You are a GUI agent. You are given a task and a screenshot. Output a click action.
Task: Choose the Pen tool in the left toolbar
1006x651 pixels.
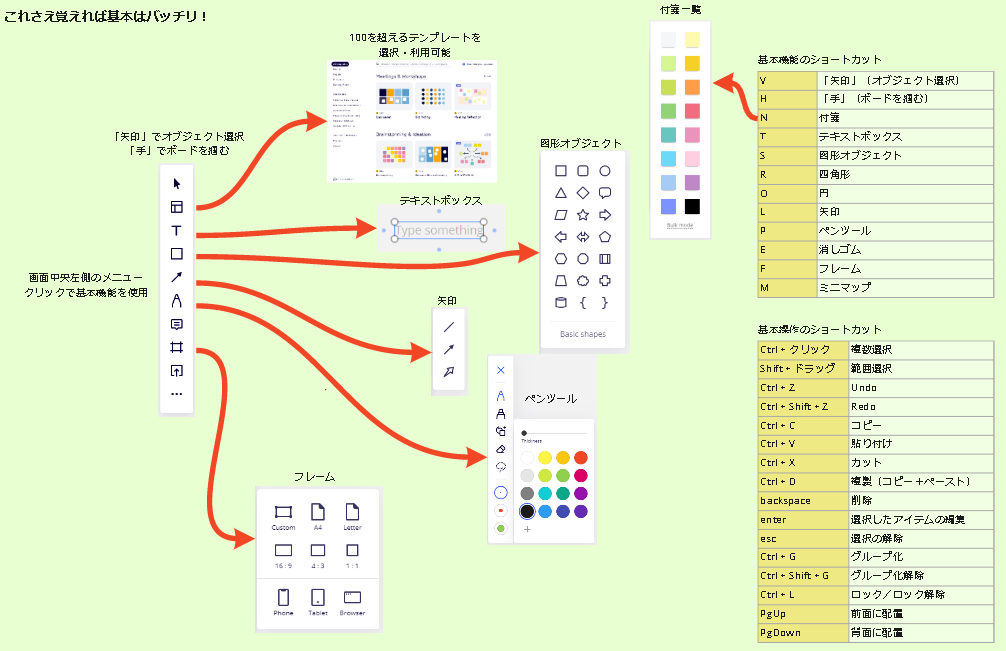click(177, 300)
